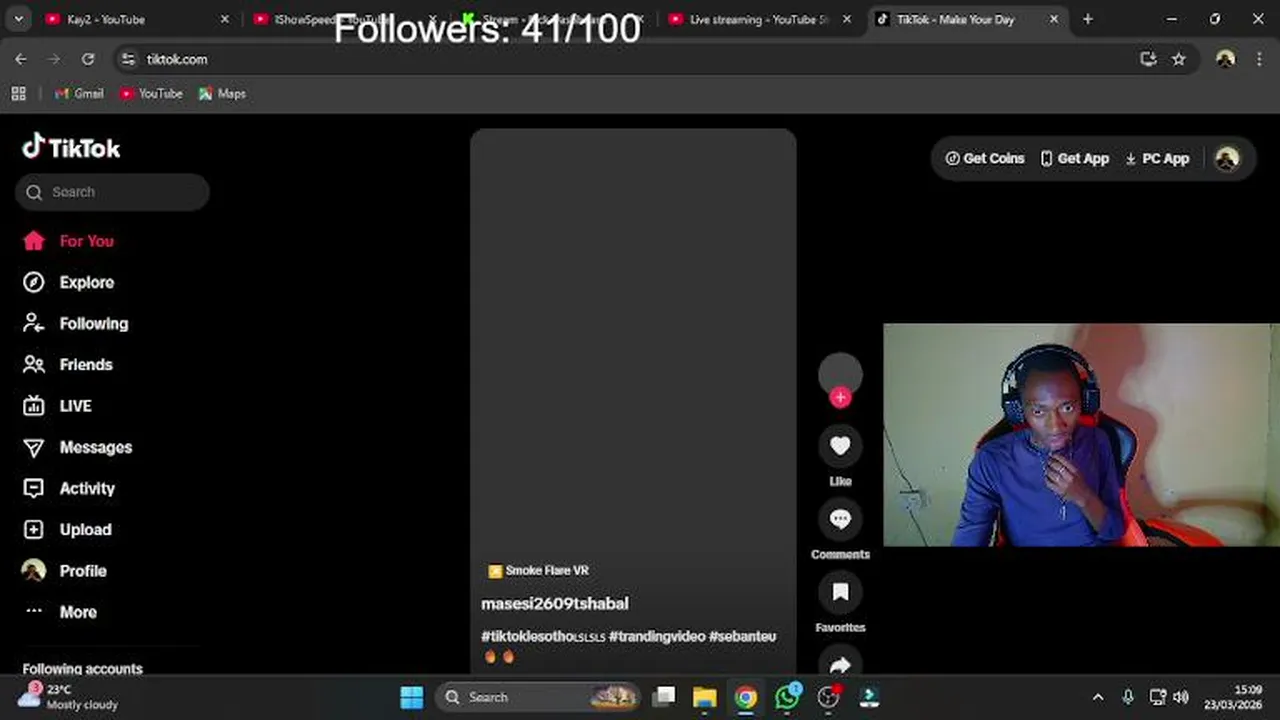Expand the More menu in sidebar
1280x720 pixels.
pyautogui.click(x=60, y=612)
